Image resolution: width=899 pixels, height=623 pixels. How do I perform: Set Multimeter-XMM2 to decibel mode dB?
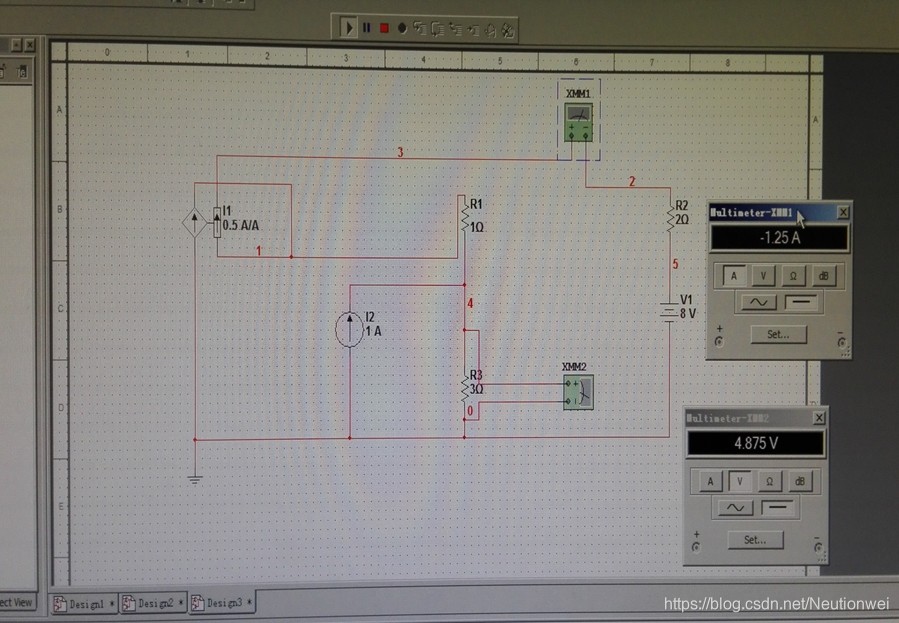[x=800, y=481]
